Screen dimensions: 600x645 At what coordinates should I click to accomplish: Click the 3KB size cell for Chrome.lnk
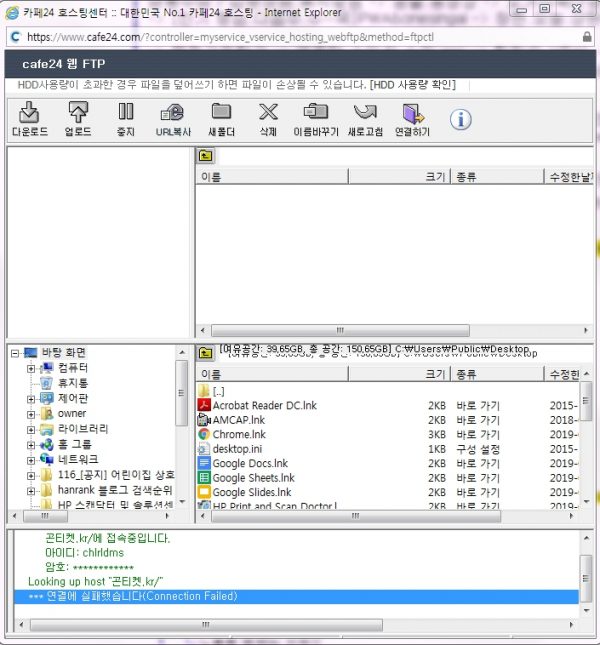click(x=437, y=434)
